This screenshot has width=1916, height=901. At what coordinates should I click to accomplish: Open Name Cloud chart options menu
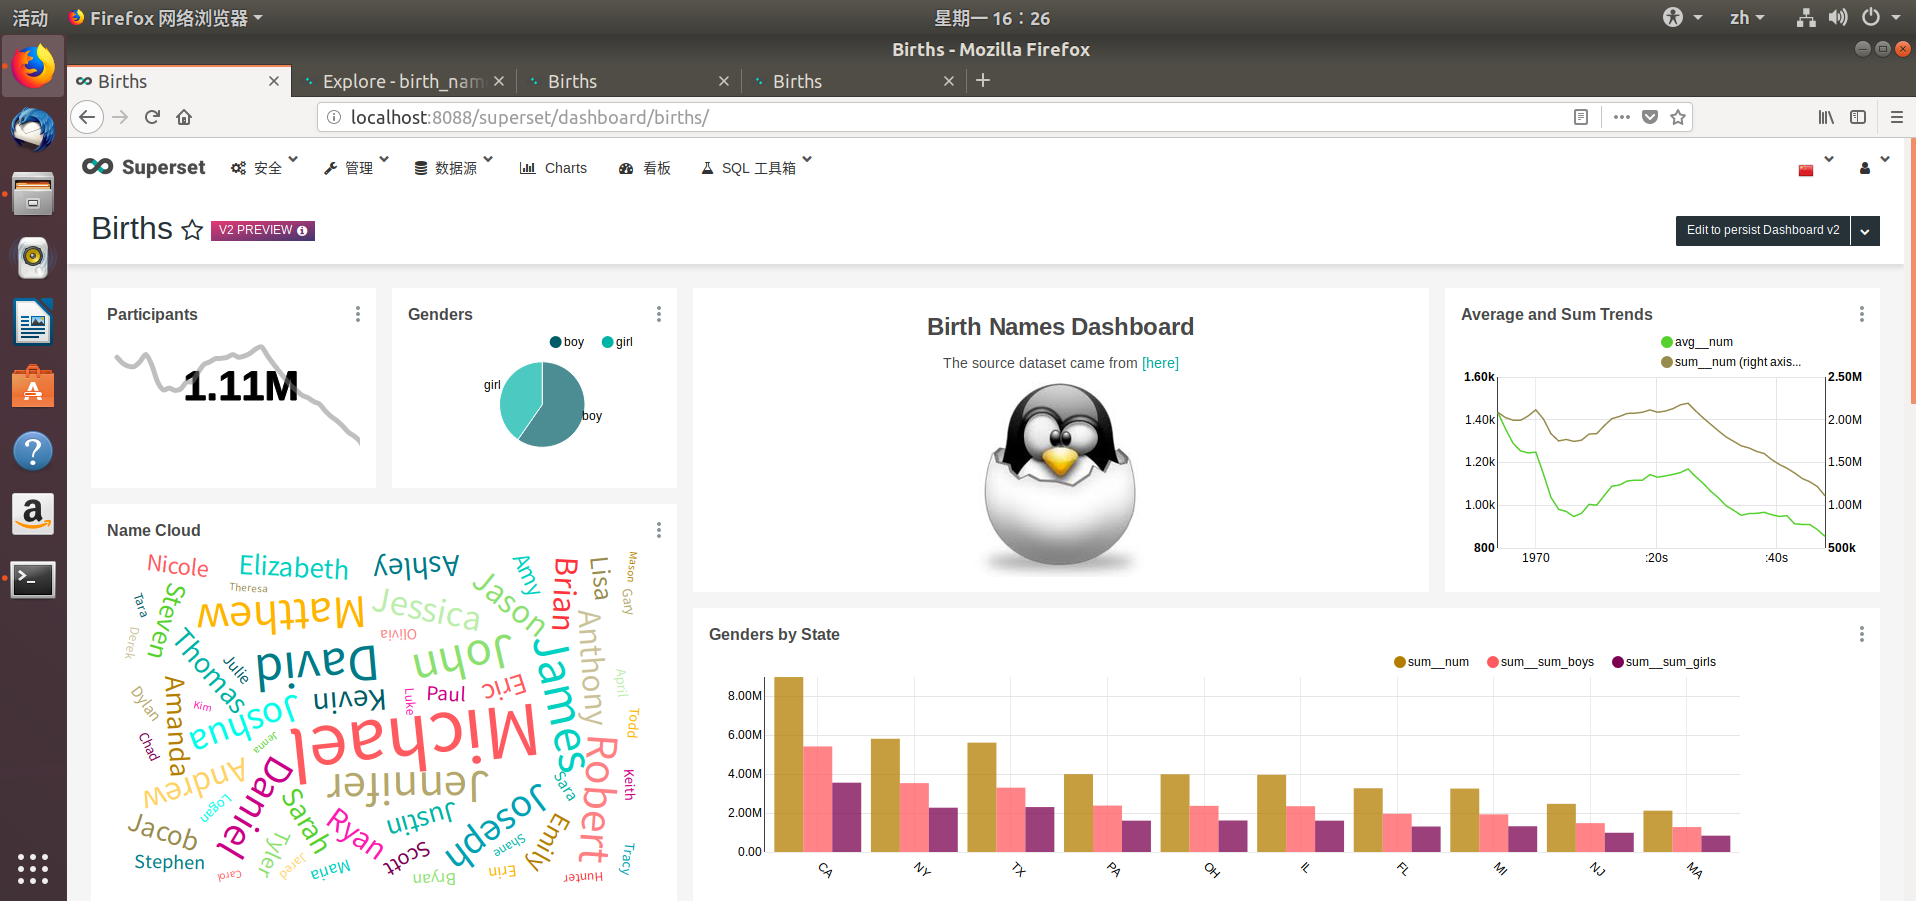pos(659,530)
